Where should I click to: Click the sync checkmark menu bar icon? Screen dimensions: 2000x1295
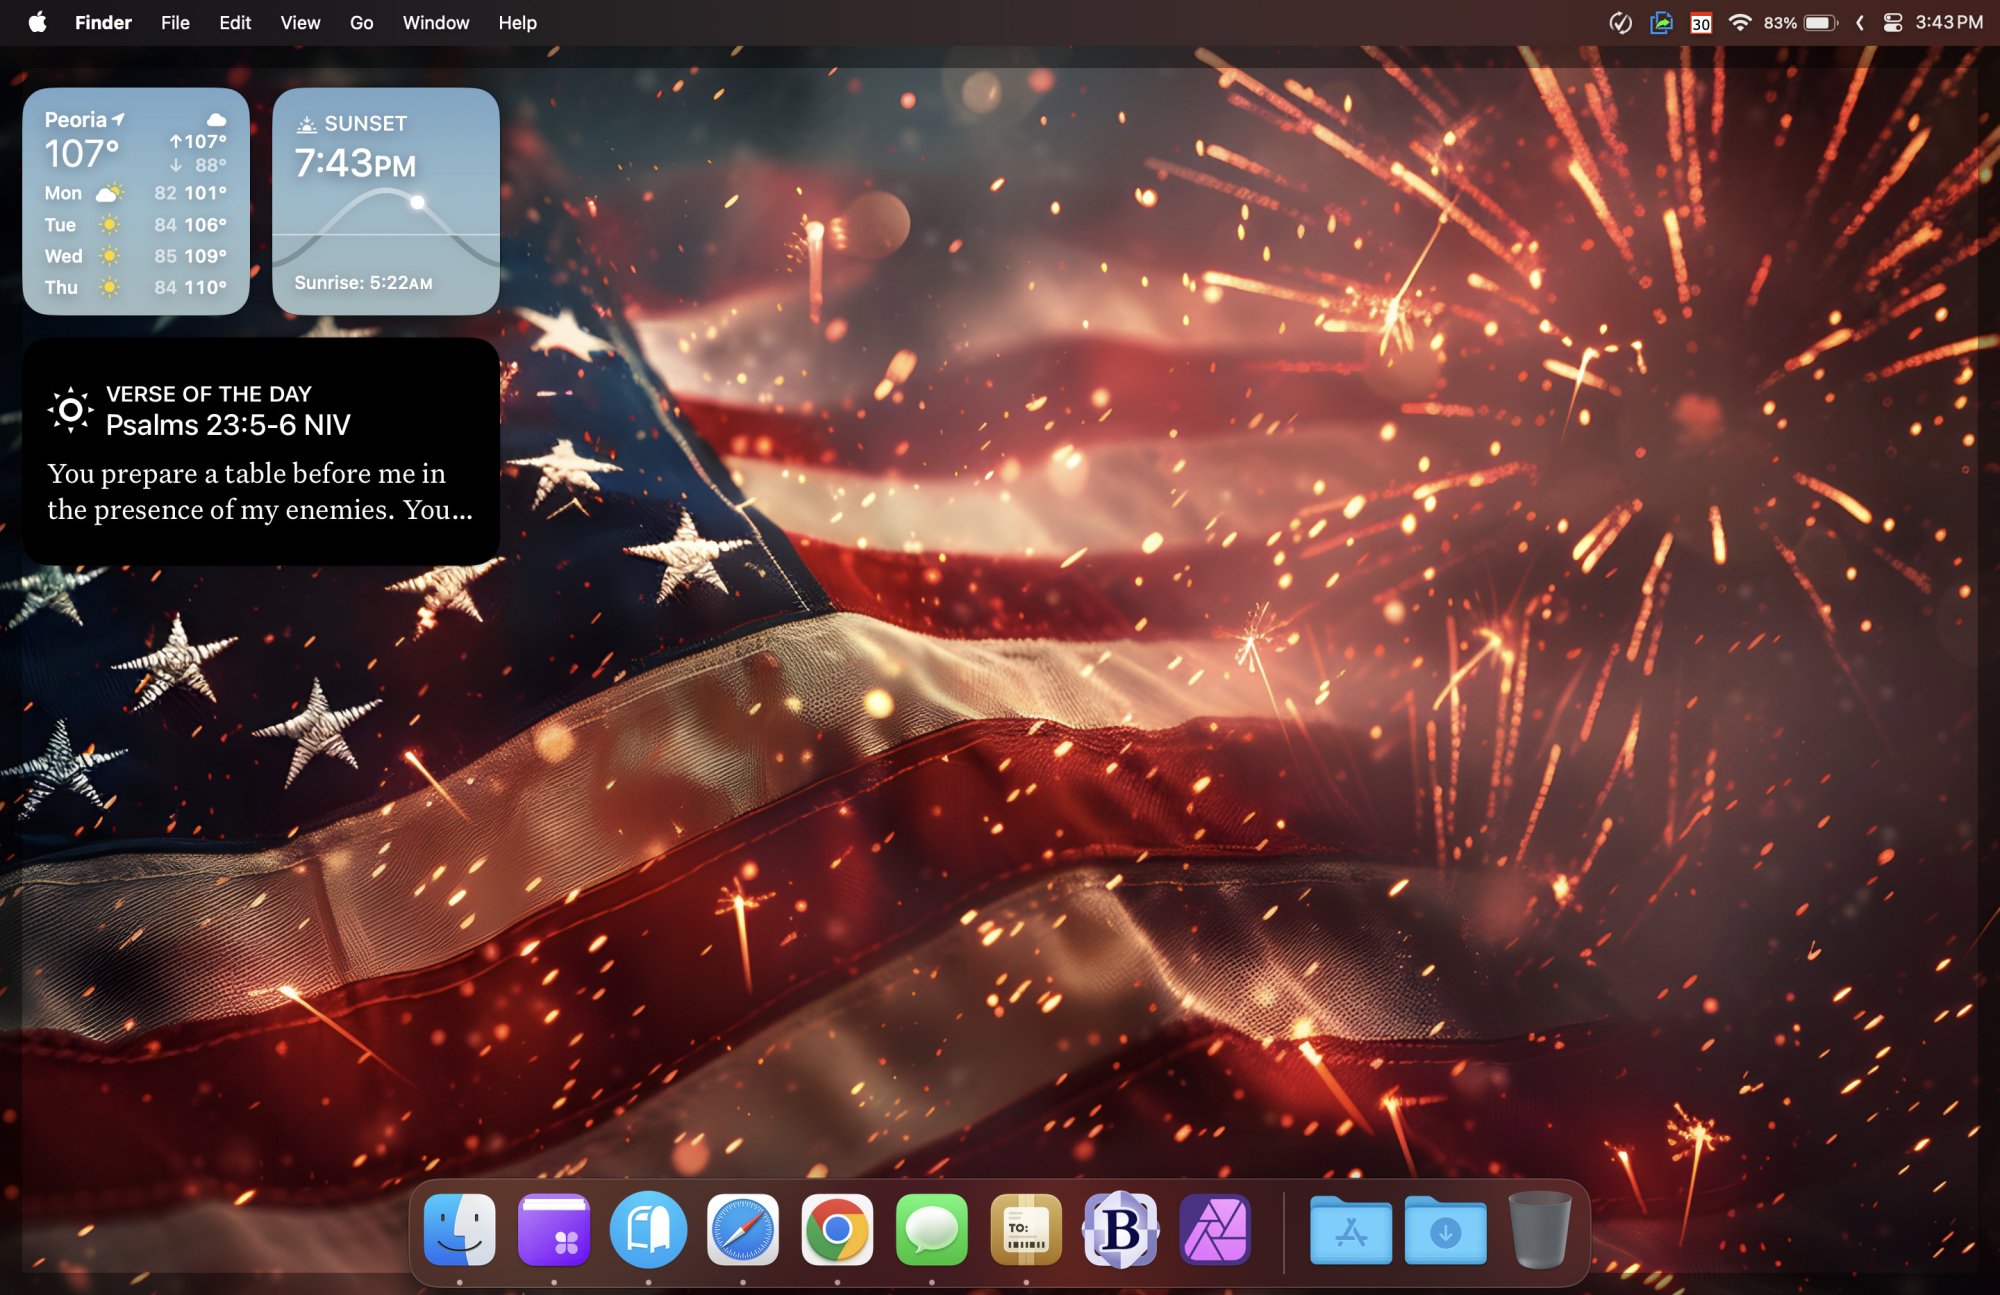coord(1620,22)
